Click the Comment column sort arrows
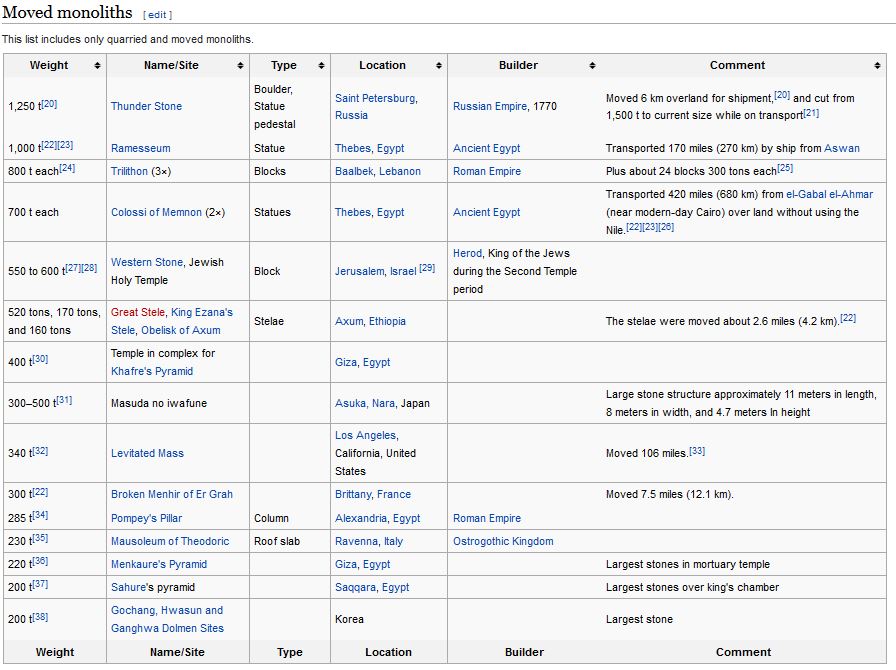The image size is (896, 670). click(877, 66)
